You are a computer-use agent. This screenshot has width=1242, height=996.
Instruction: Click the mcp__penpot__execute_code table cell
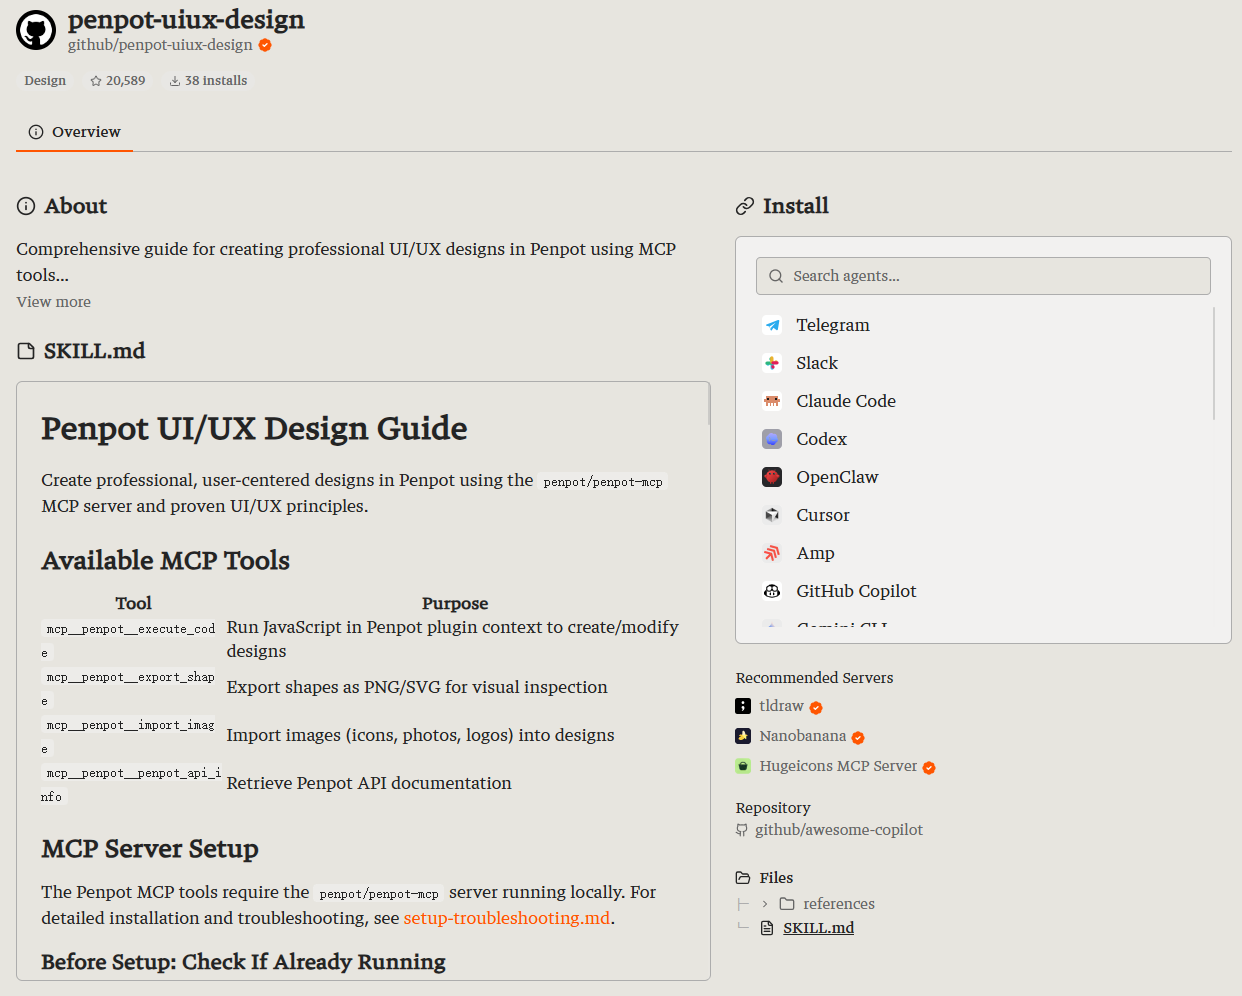pyautogui.click(x=131, y=640)
